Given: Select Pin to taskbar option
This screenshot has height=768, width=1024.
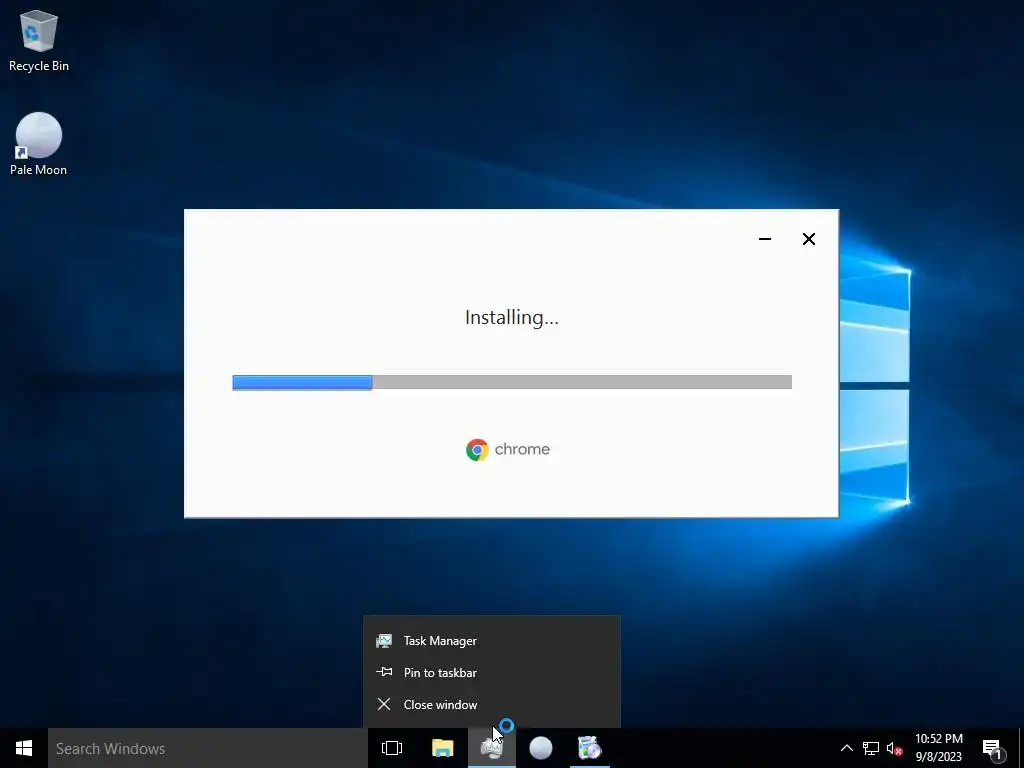Looking at the screenshot, I should click(492, 673).
